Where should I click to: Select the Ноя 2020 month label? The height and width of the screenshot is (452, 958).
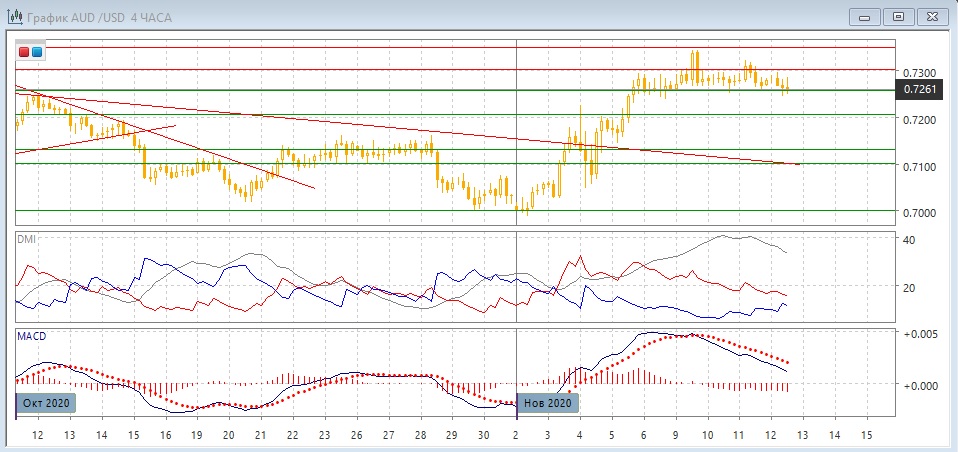(x=547, y=403)
